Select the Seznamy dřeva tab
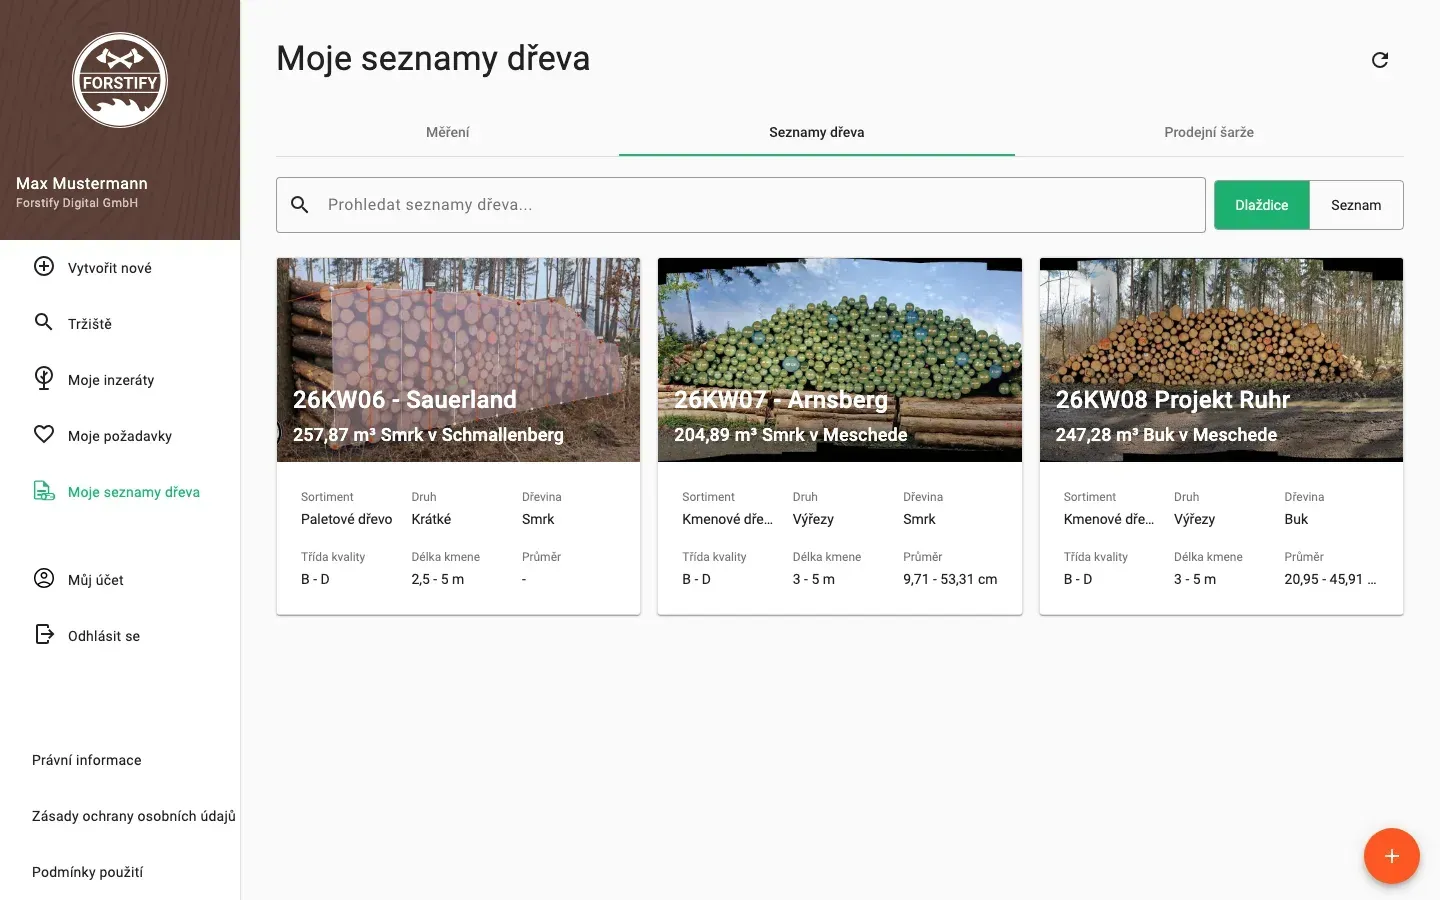 (x=817, y=132)
